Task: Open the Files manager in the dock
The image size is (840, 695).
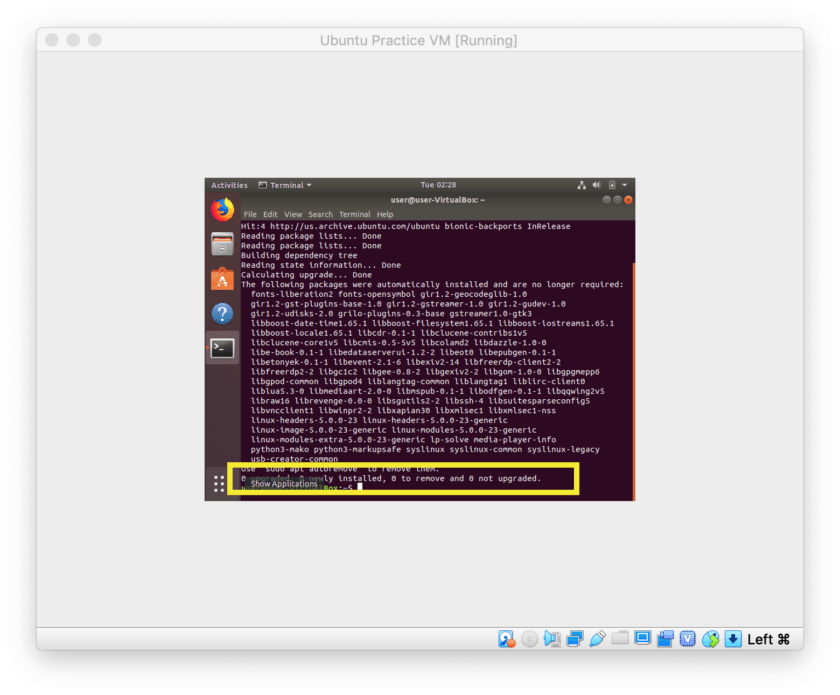Action: coord(222,244)
